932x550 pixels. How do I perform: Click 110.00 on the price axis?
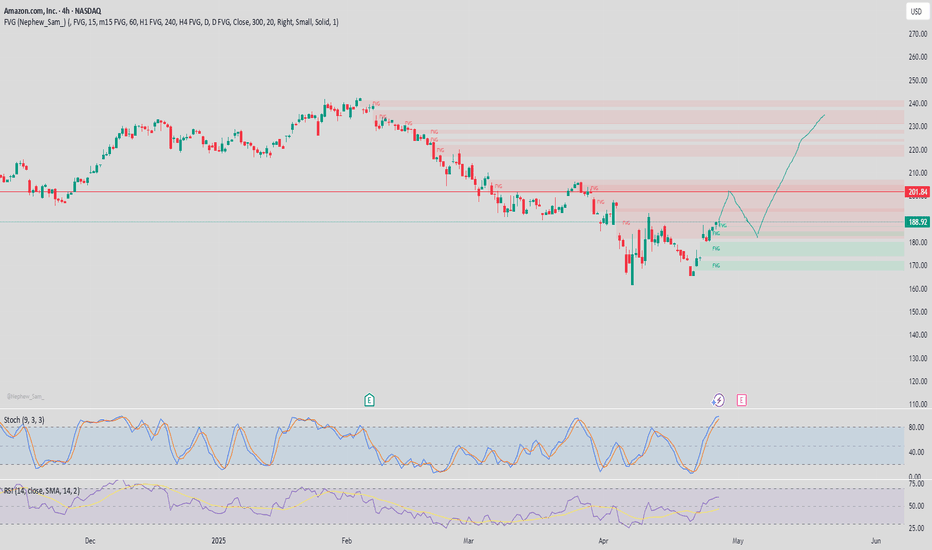(918, 404)
